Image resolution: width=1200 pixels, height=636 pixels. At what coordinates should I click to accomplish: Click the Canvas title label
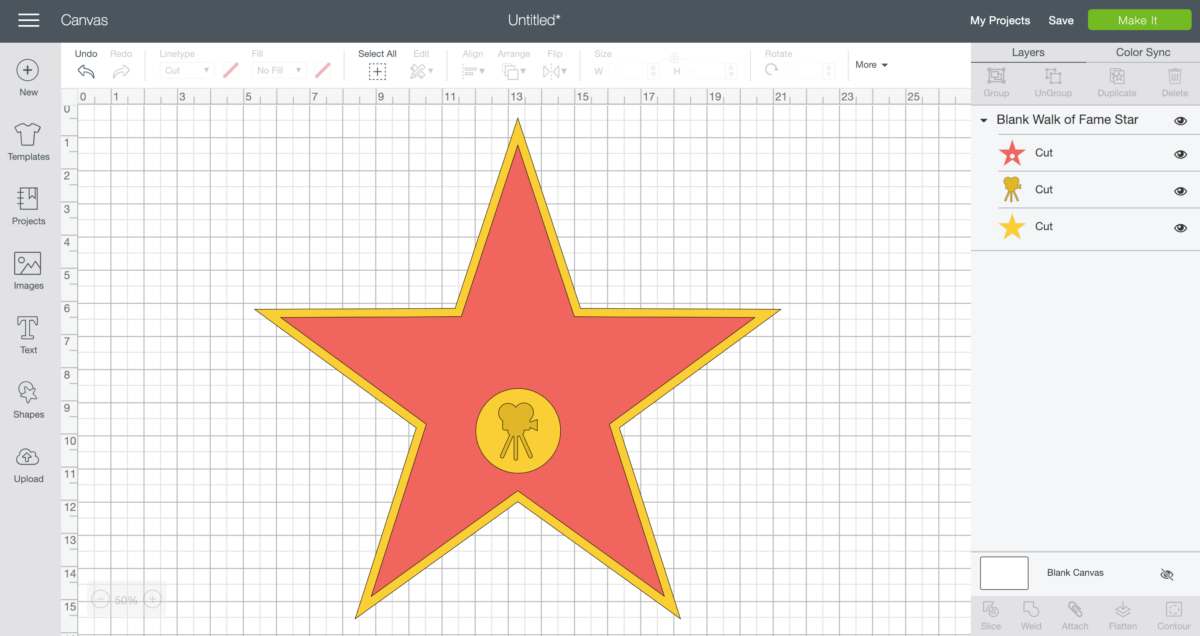click(x=84, y=20)
